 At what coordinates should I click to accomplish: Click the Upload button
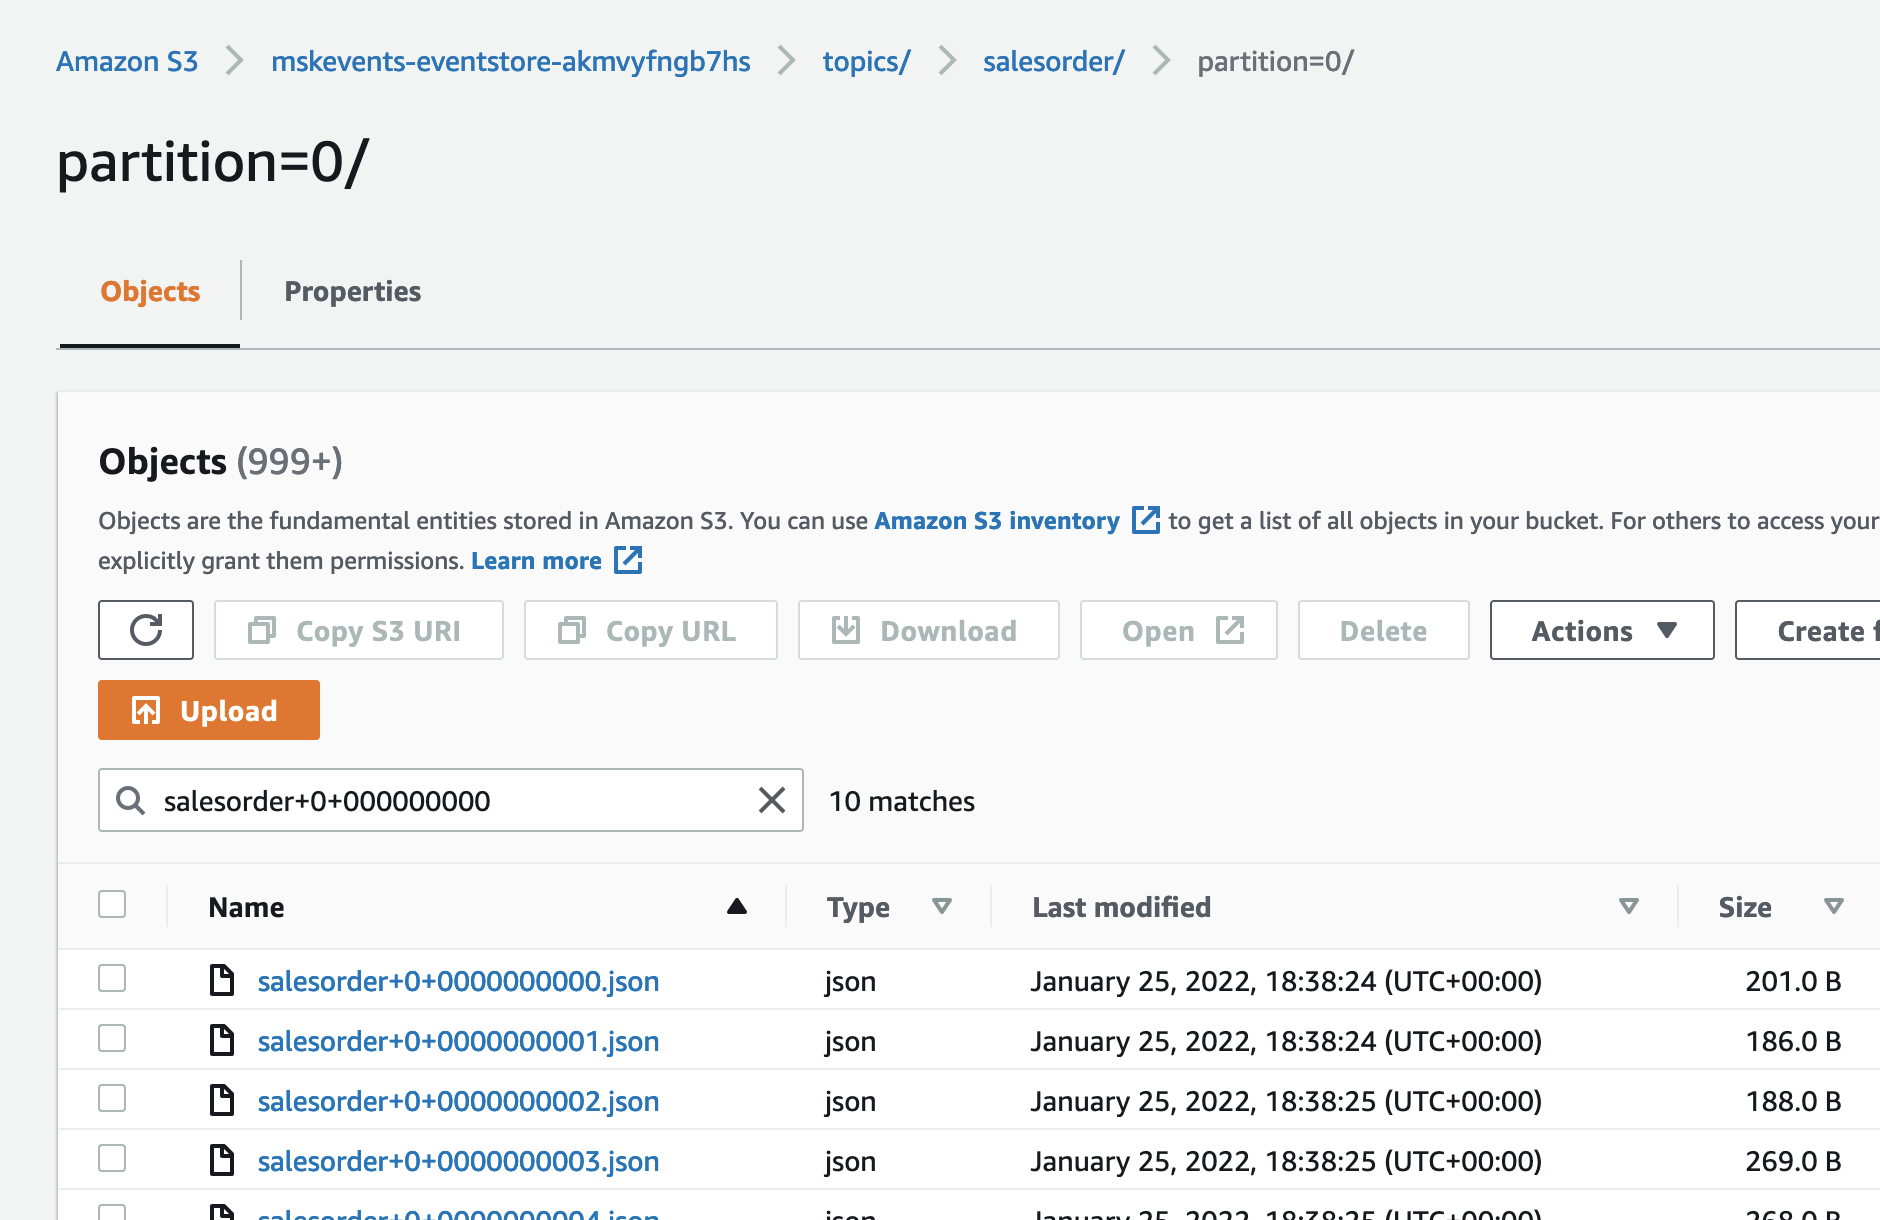pyautogui.click(x=209, y=710)
